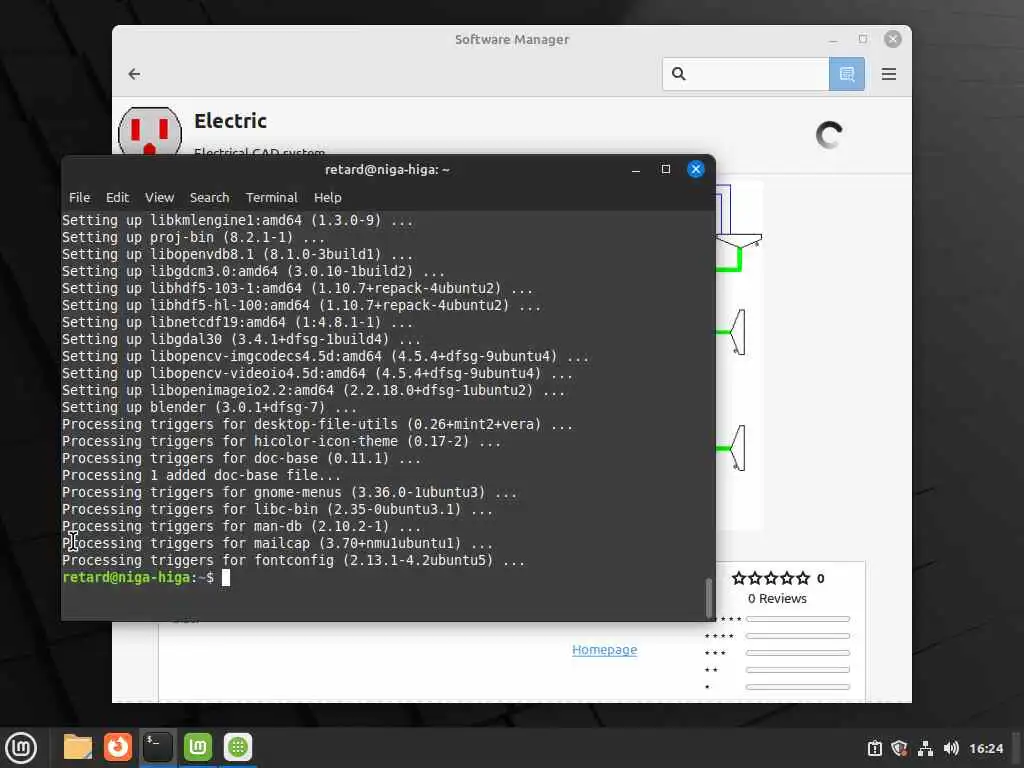Click the three-star rating bar
The height and width of the screenshot is (768, 1024).
coord(797,652)
